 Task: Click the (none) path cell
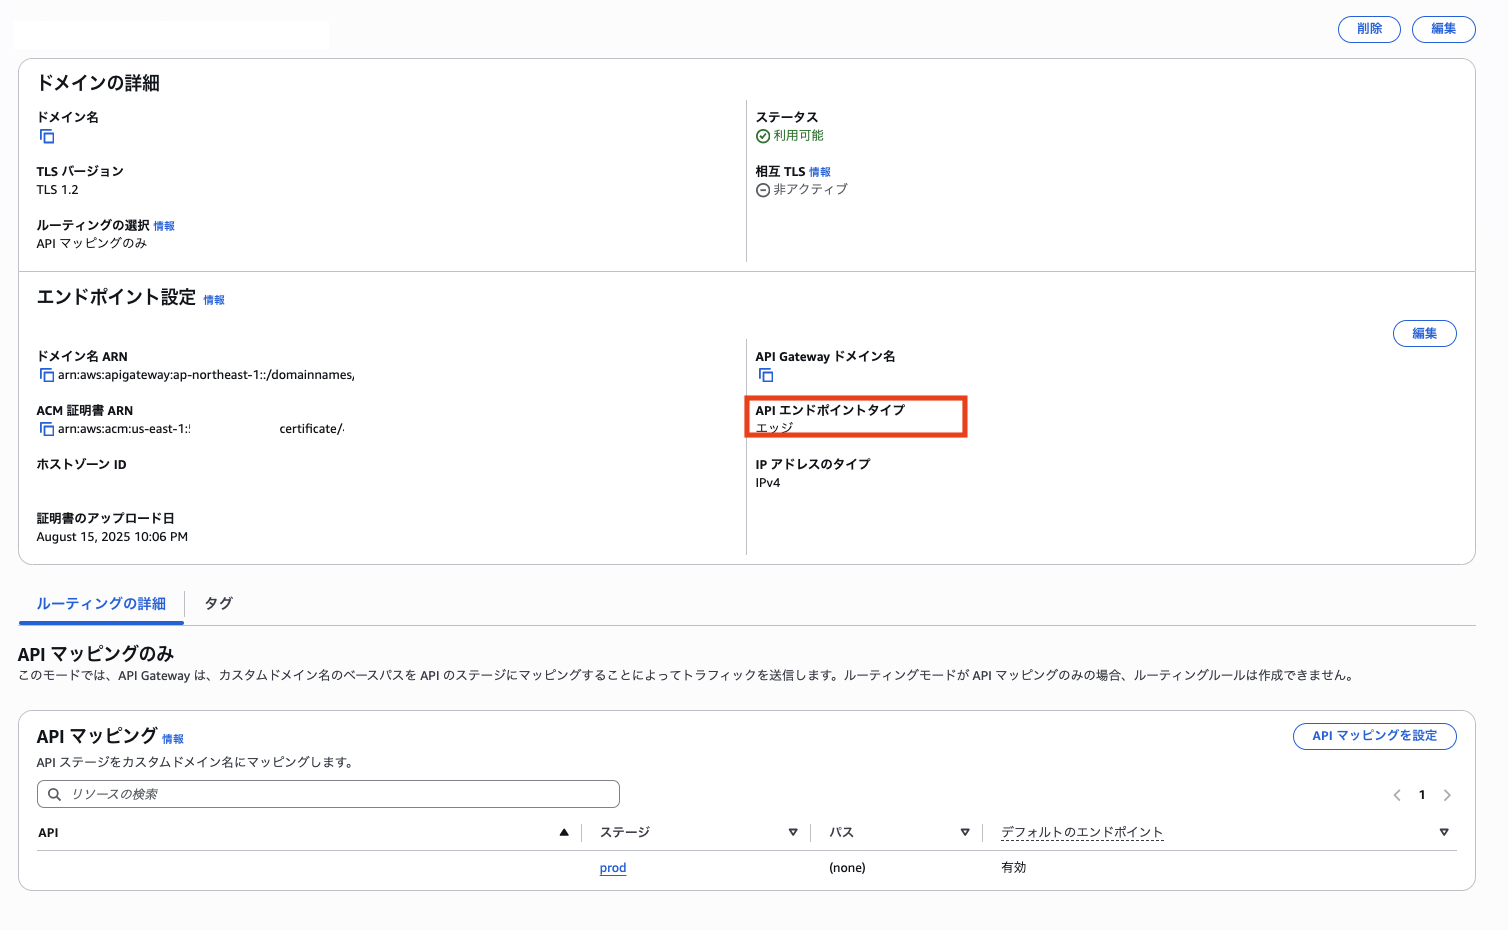(x=847, y=868)
